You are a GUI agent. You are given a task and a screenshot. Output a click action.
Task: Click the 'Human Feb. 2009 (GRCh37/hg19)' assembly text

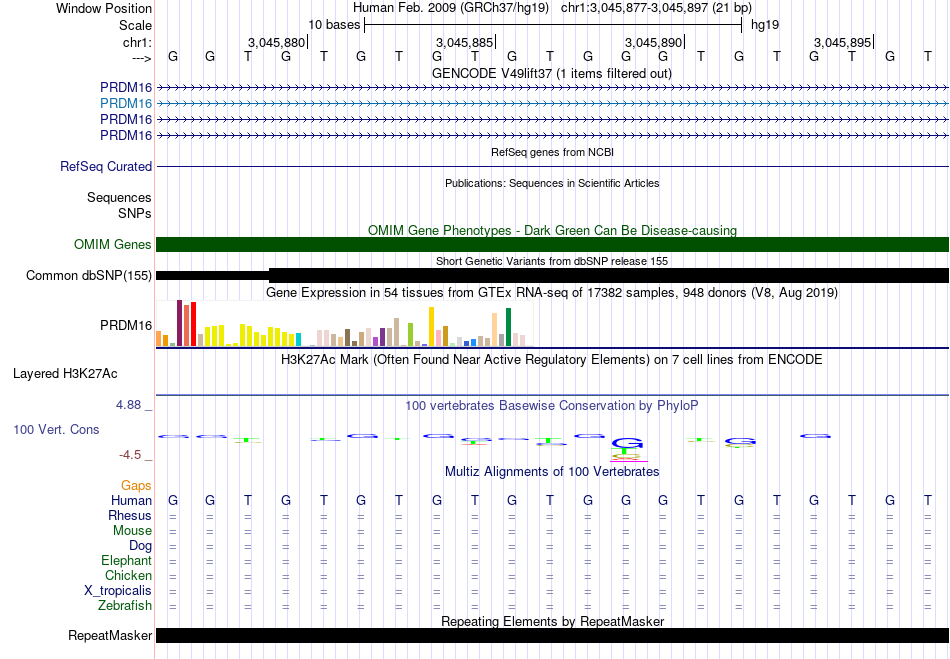(x=451, y=8)
